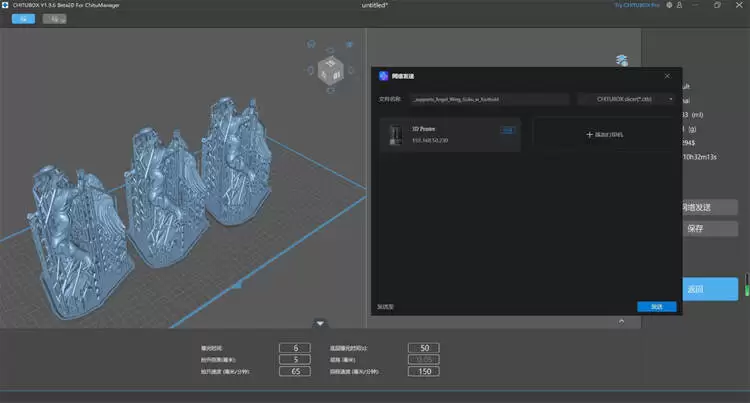Click the view orientation cube
The image size is (750, 403).
331,72
